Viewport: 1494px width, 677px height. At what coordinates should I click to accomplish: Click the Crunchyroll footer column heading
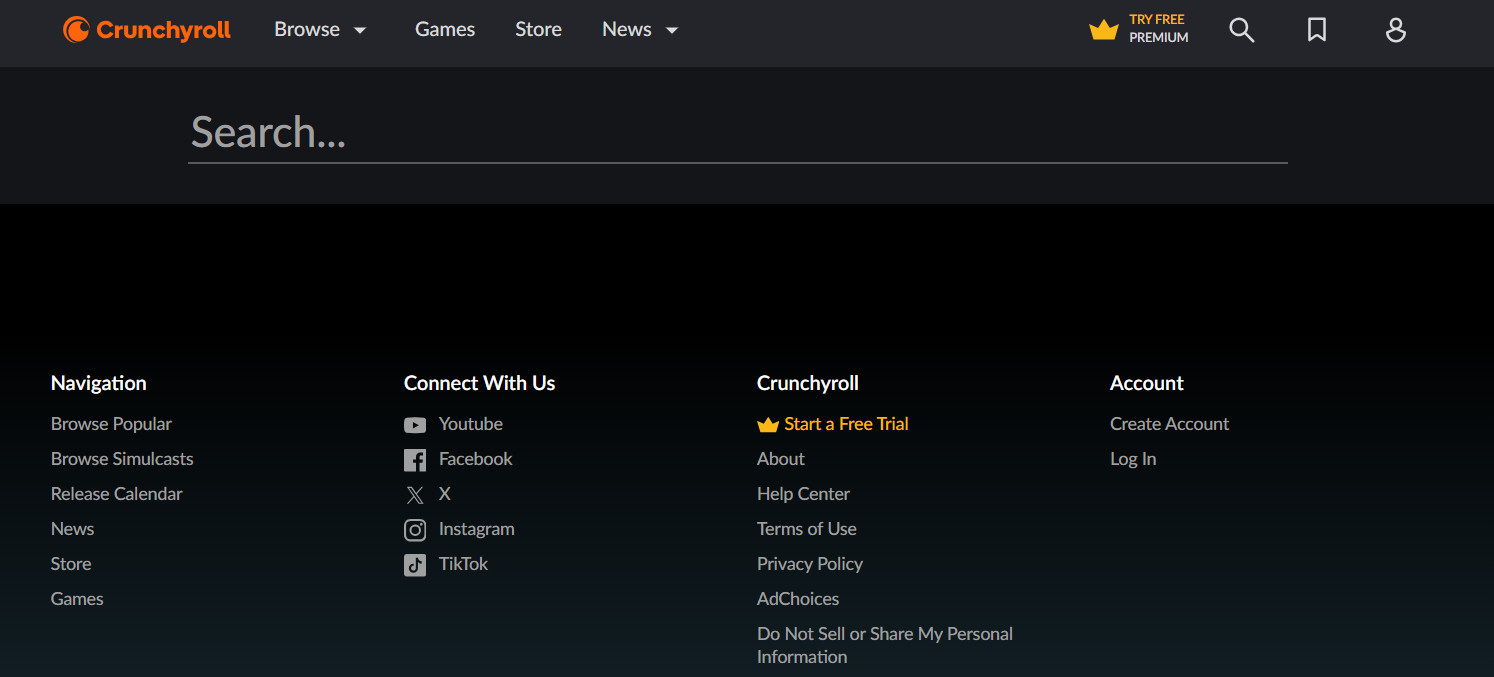coord(808,383)
